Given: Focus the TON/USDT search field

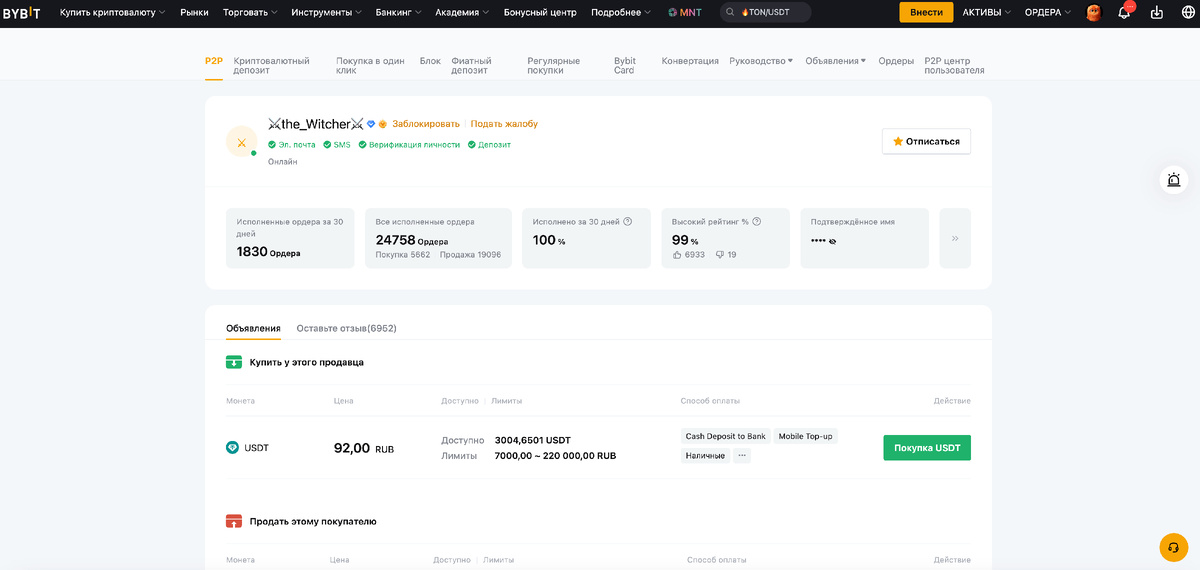Looking at the screenshot, I should point(765,13).
